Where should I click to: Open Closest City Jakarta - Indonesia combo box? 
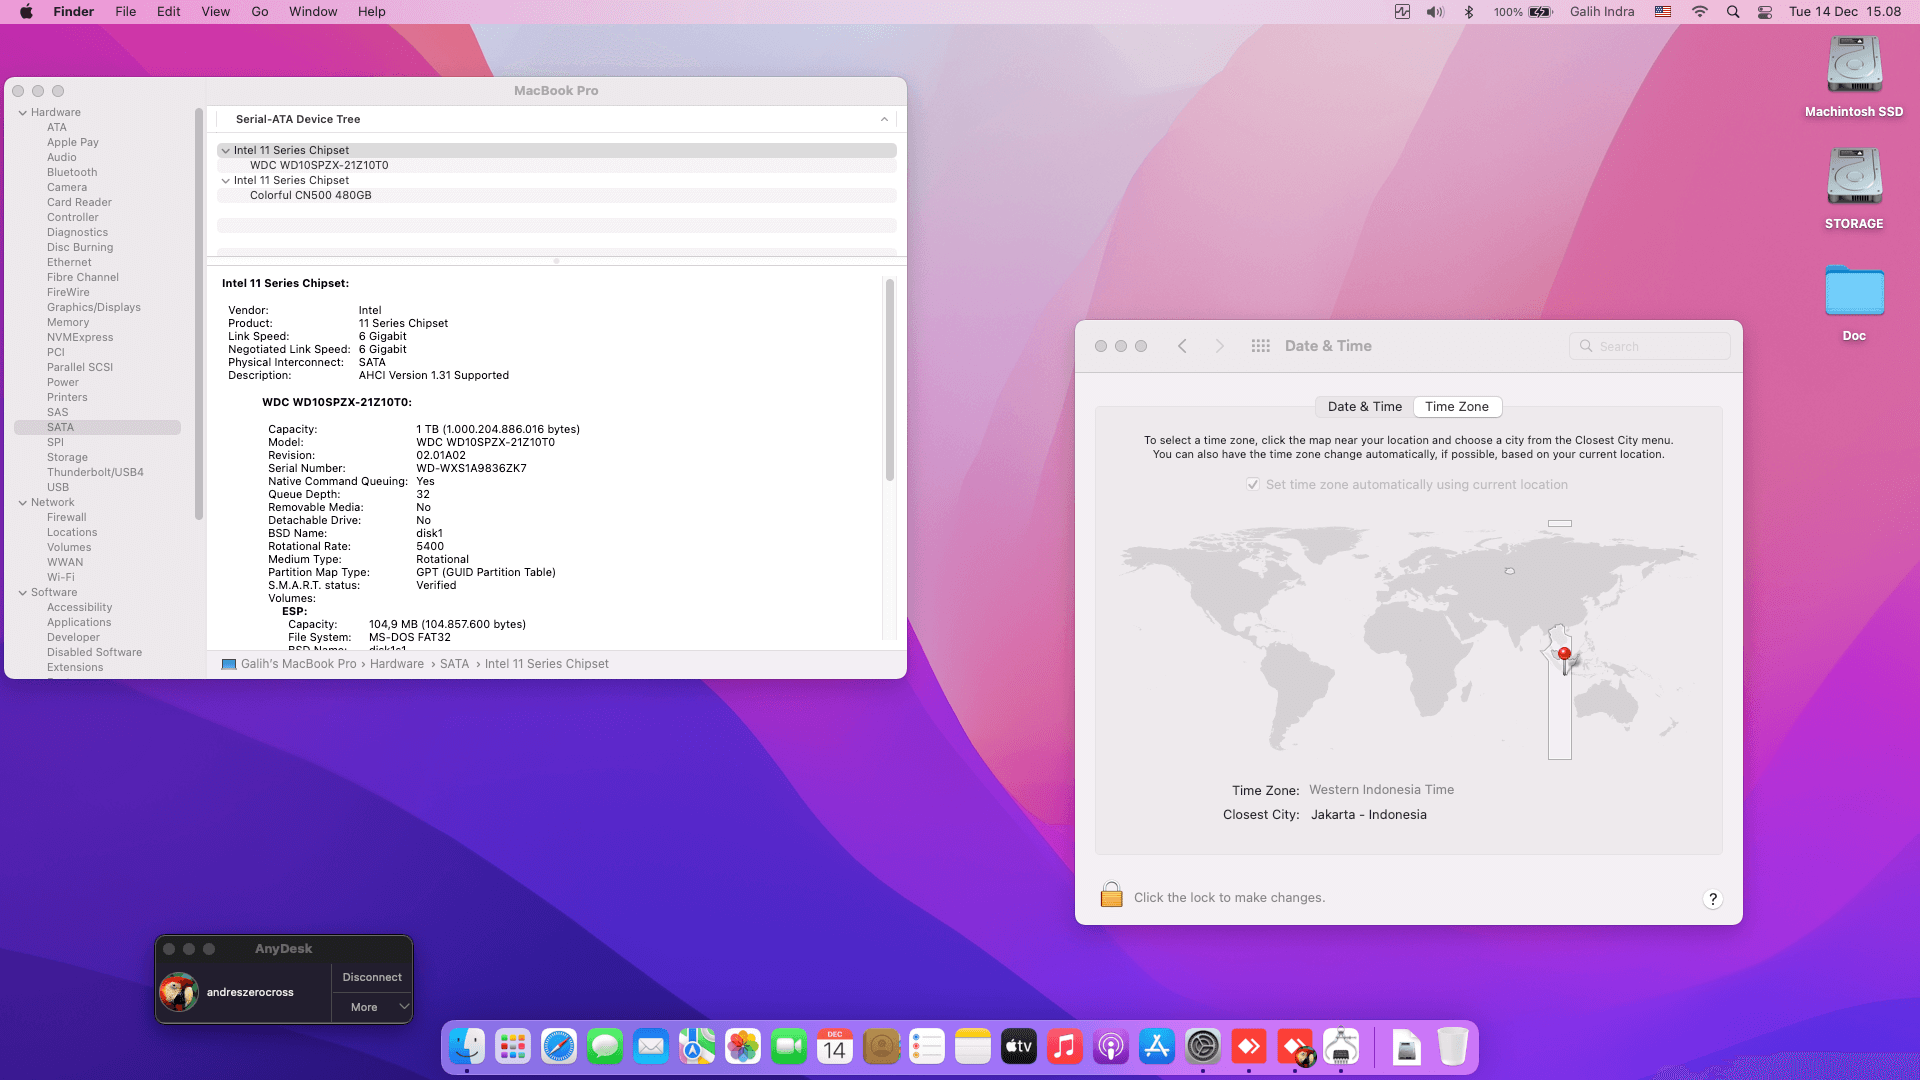pyautogui.click(x=1369, y=815)
